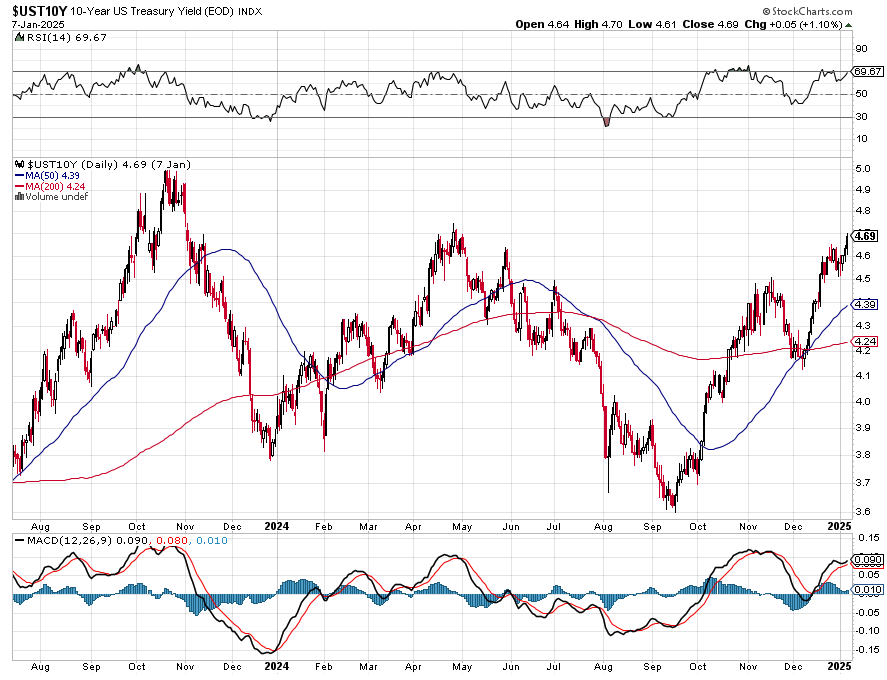Click the MACD histogram 0.010 value tag

(866, 591)
